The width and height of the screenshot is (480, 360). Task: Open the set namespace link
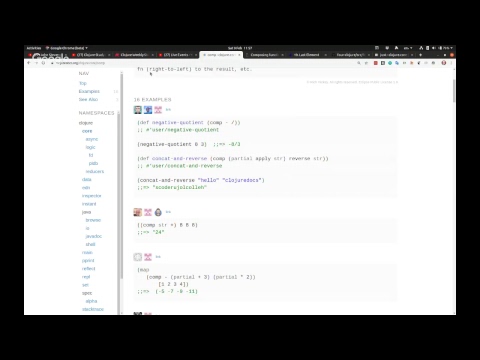coord(85,285)
